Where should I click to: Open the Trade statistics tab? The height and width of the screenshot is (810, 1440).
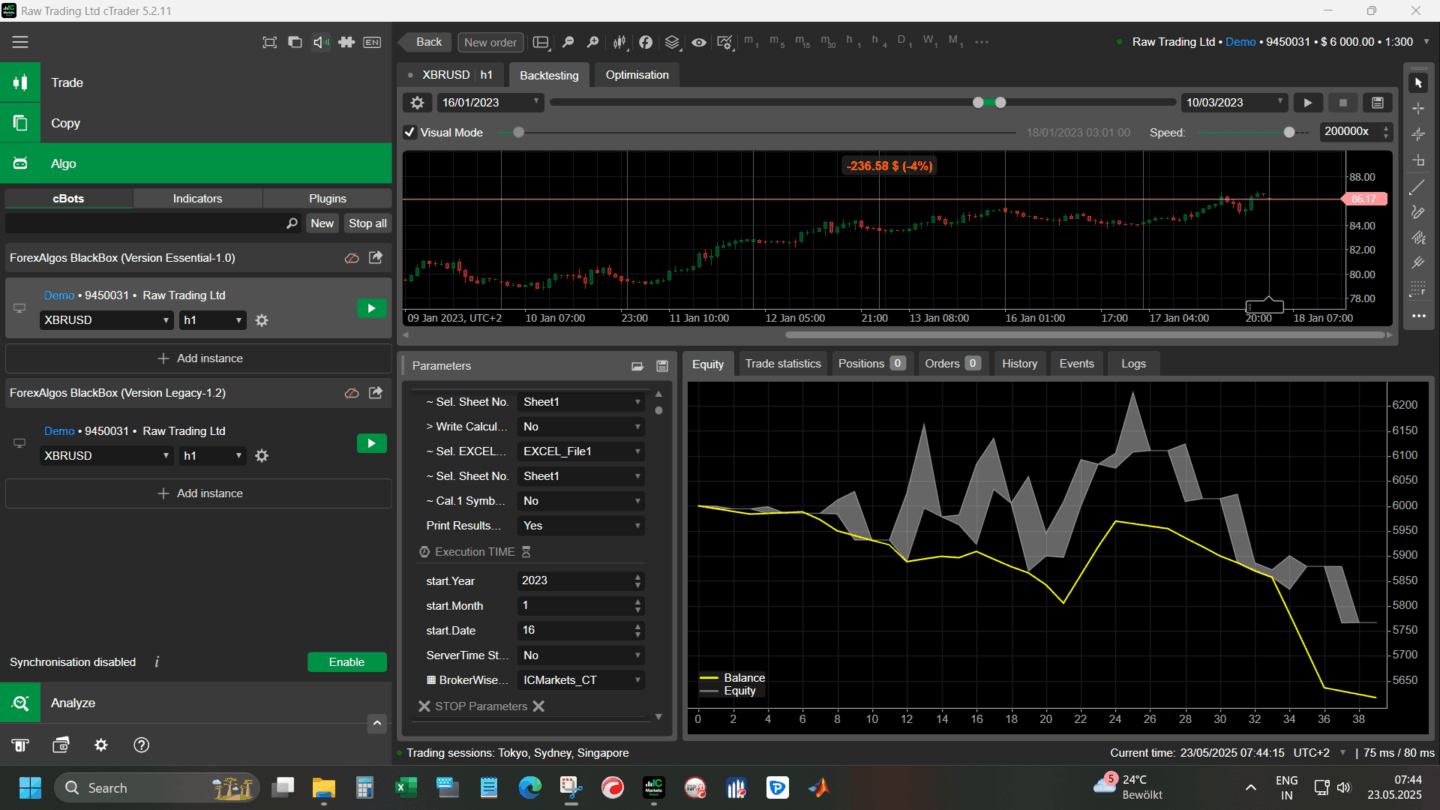(782, 364)
